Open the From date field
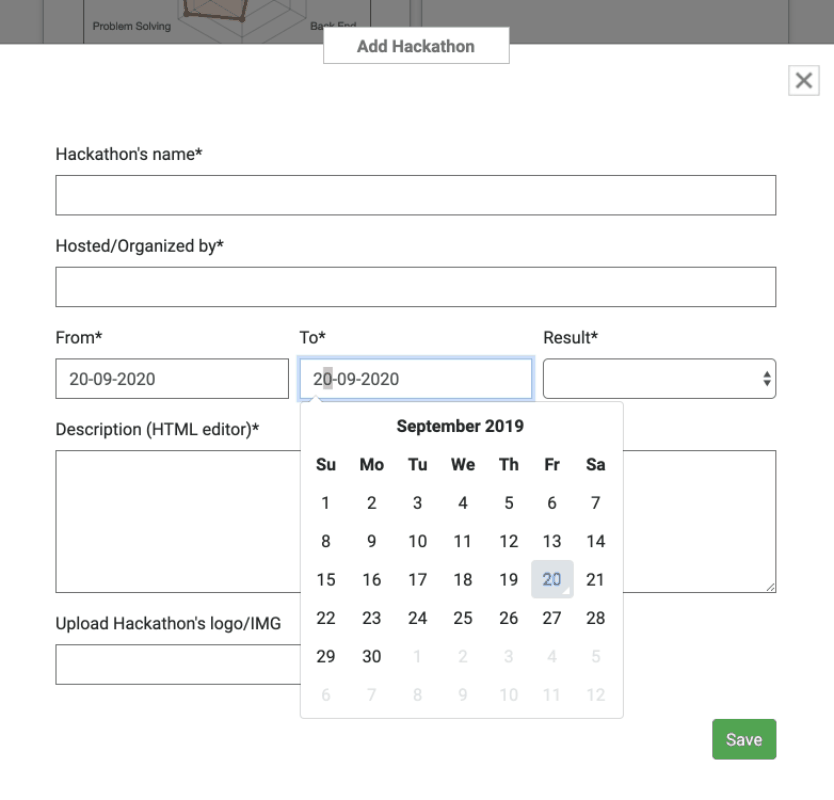834x800 pixels. [172, 379]
